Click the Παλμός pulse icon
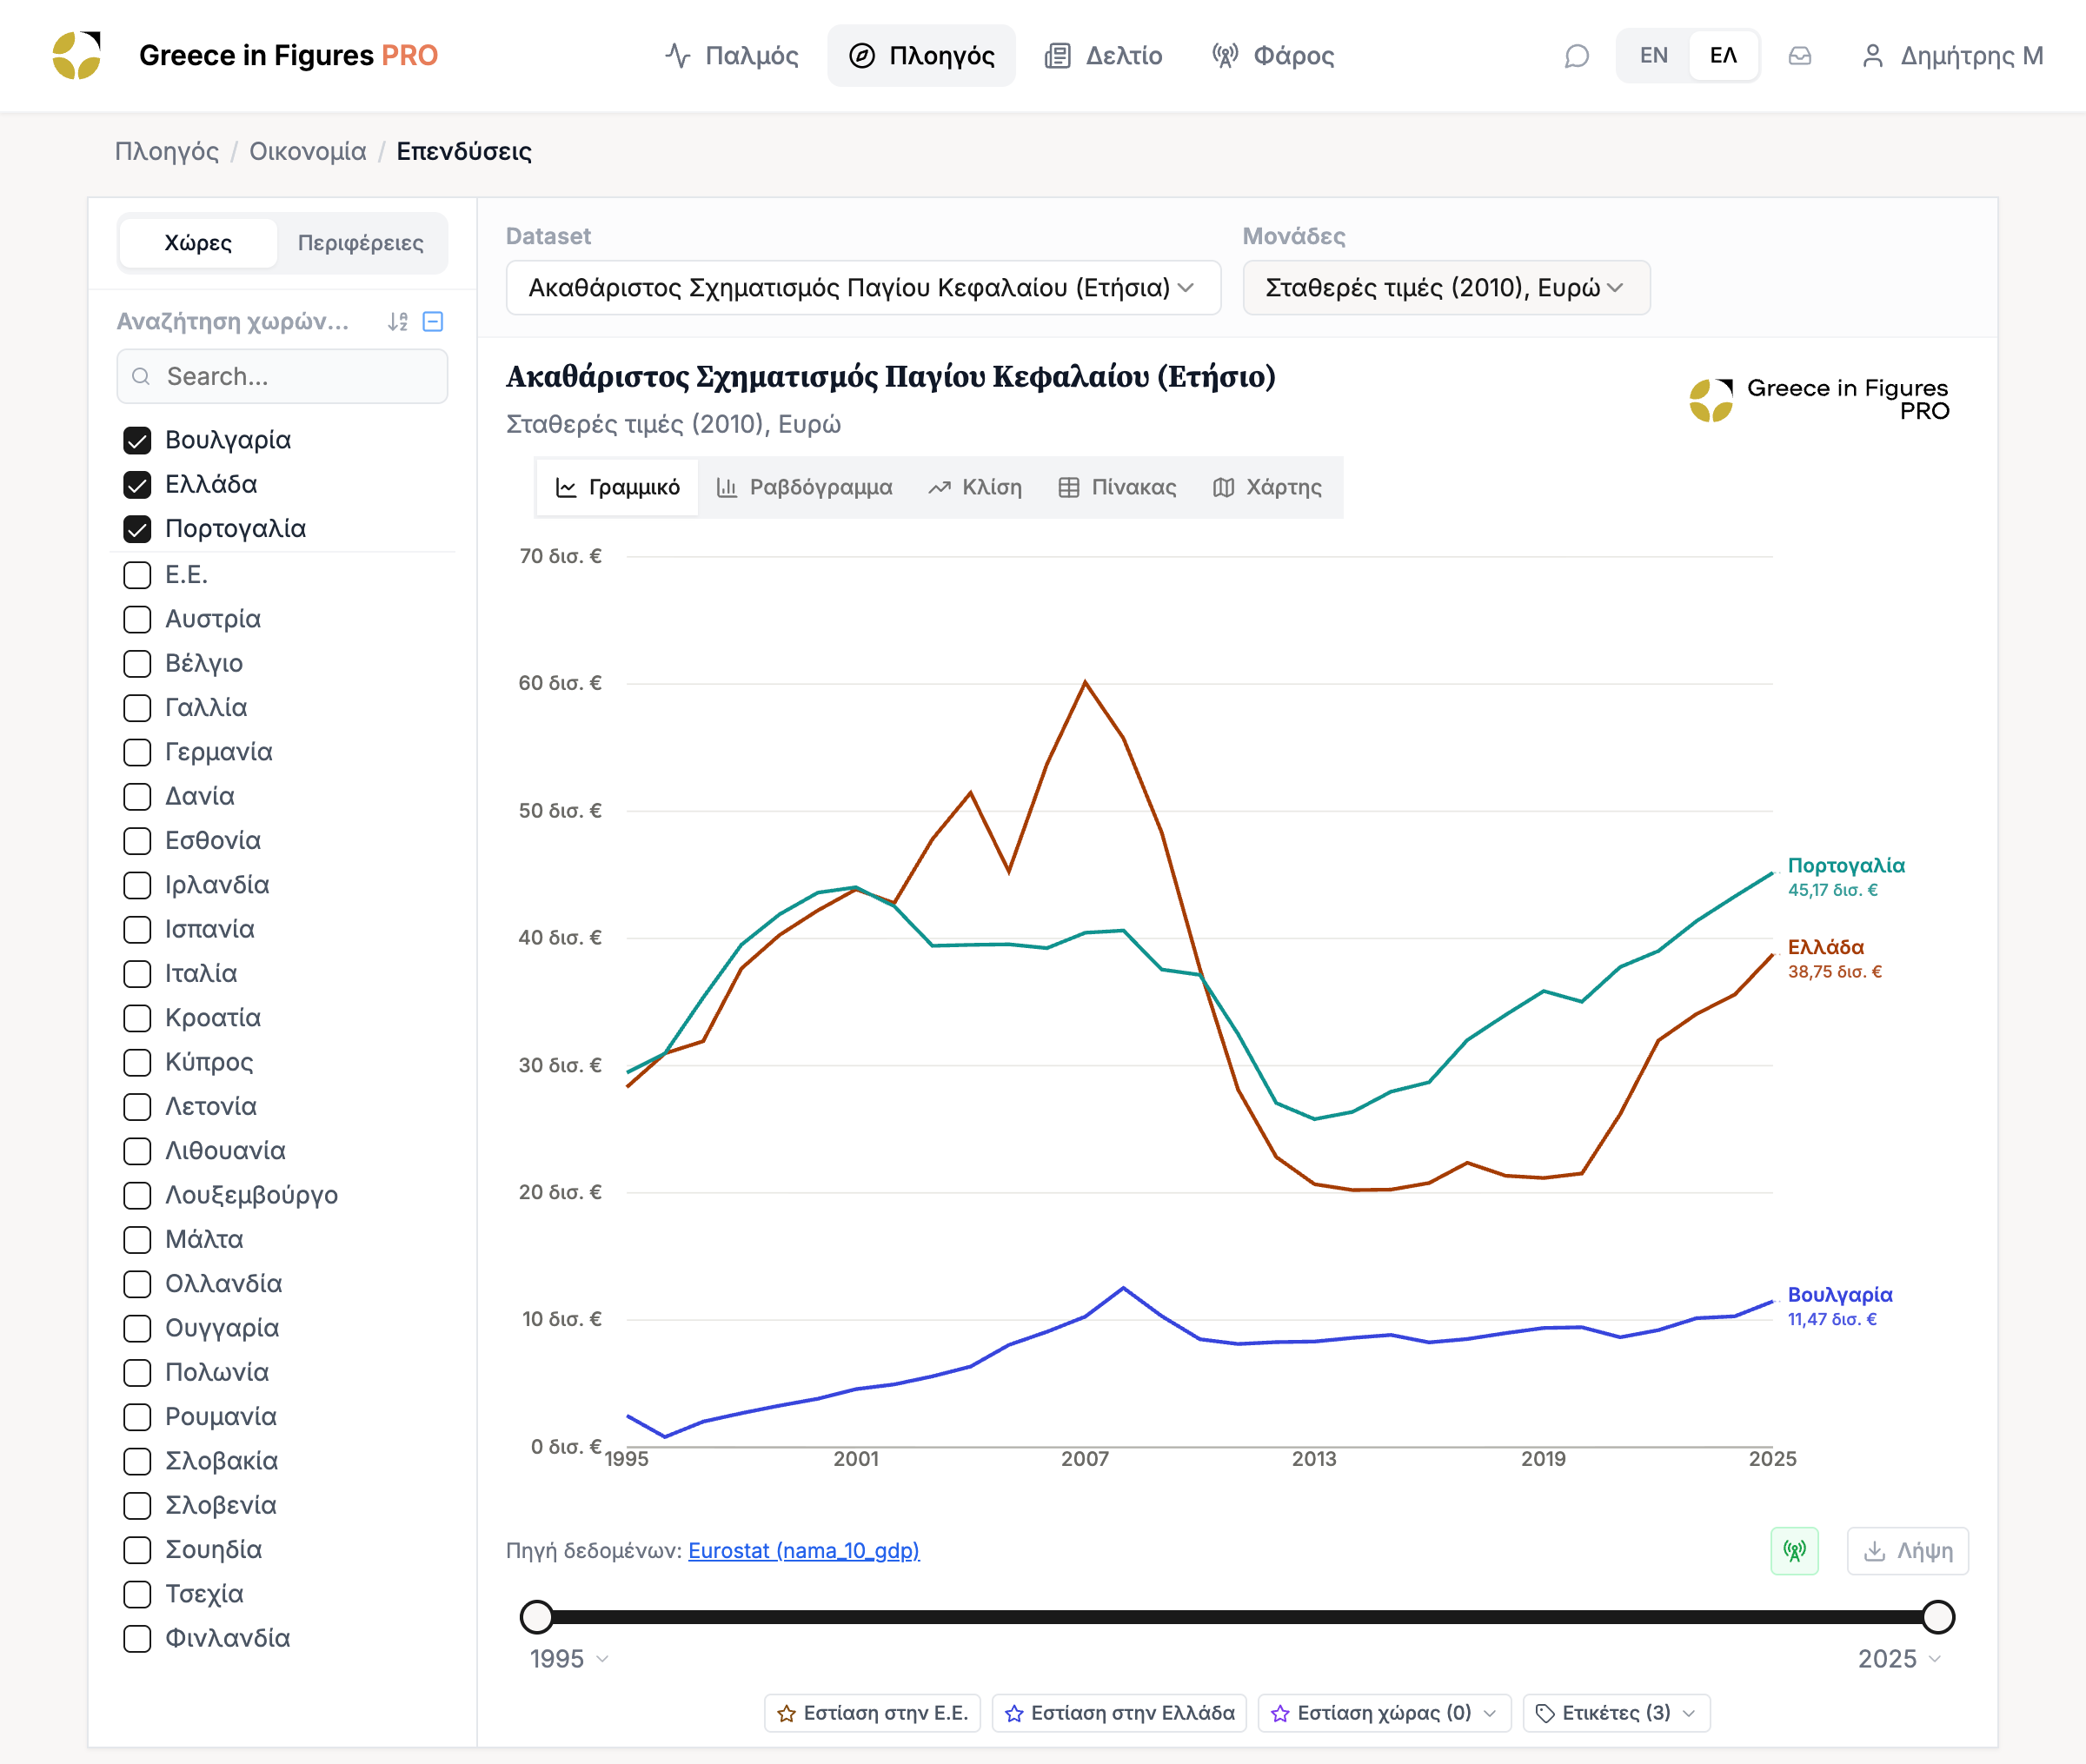This screenshot has width=2086, height=1764. pyautogui.click(x=678, y=56)
